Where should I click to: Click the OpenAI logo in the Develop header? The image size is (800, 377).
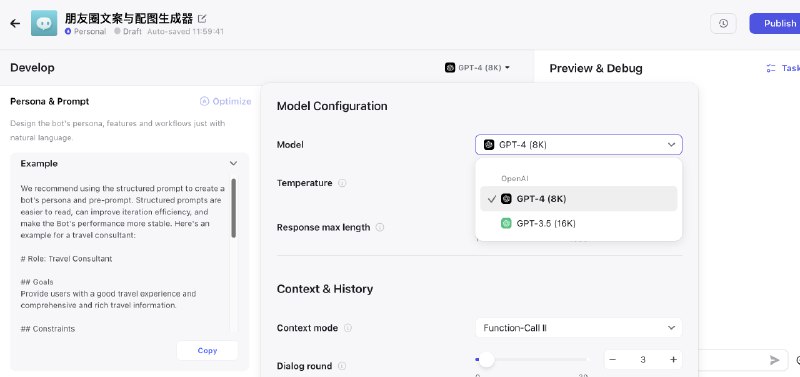click(449, 67)
